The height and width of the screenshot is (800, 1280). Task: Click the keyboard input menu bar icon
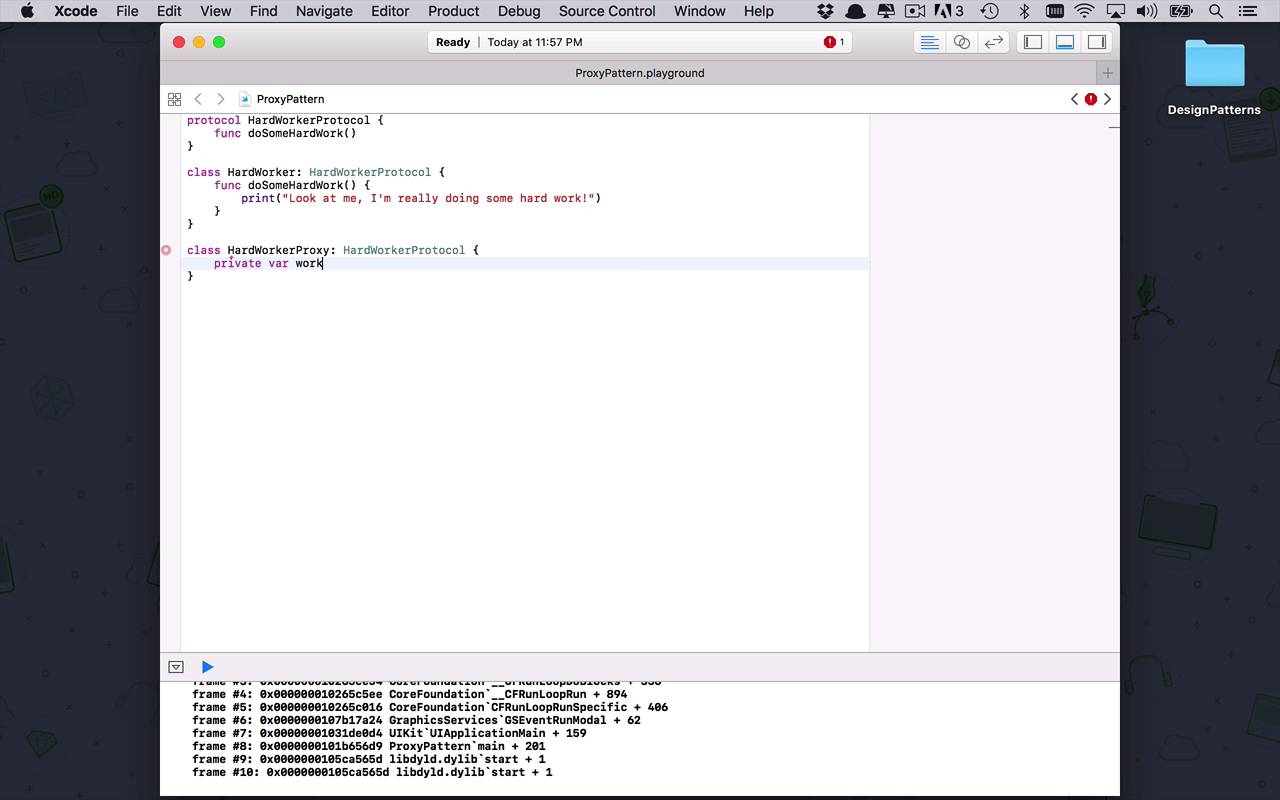(x=1054, y=11)
